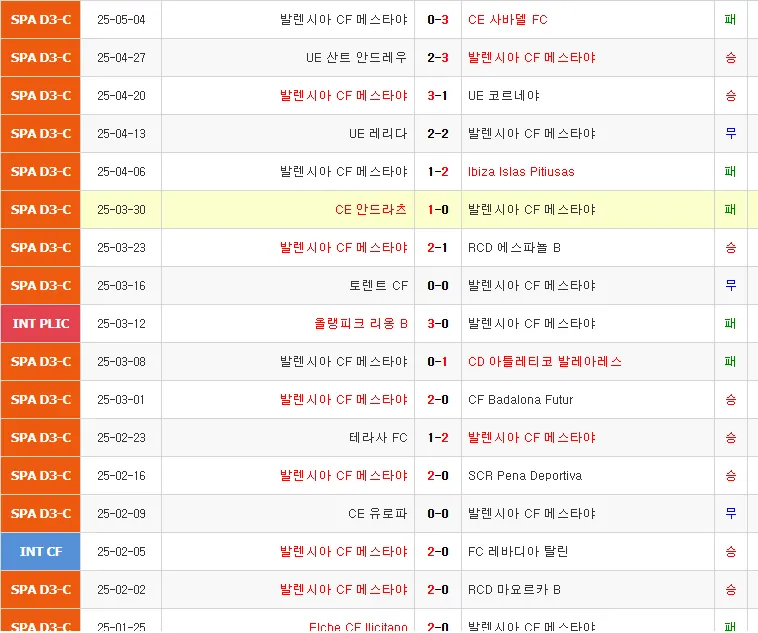Click the 0-3 score on 25-05-04
This screenshot has width=758, height=633.
[x=437, y=20]
